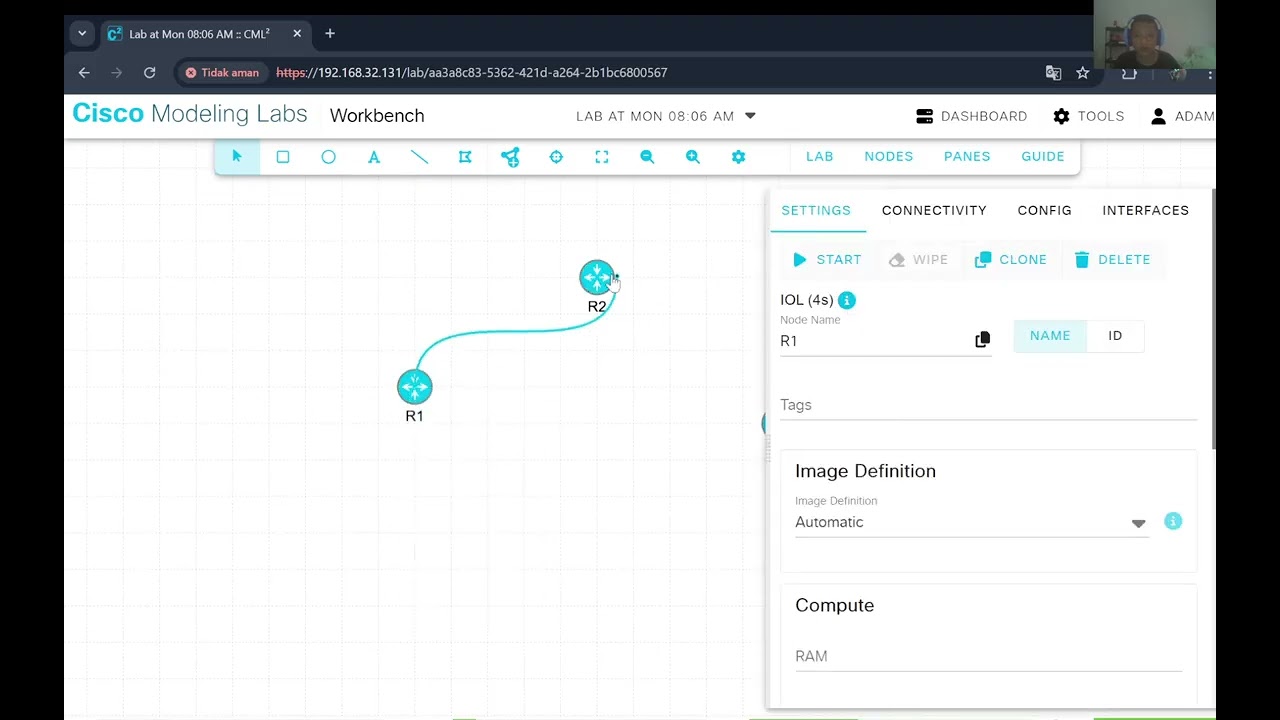Click the Tags input field
1280x720 pixels.
988,405
